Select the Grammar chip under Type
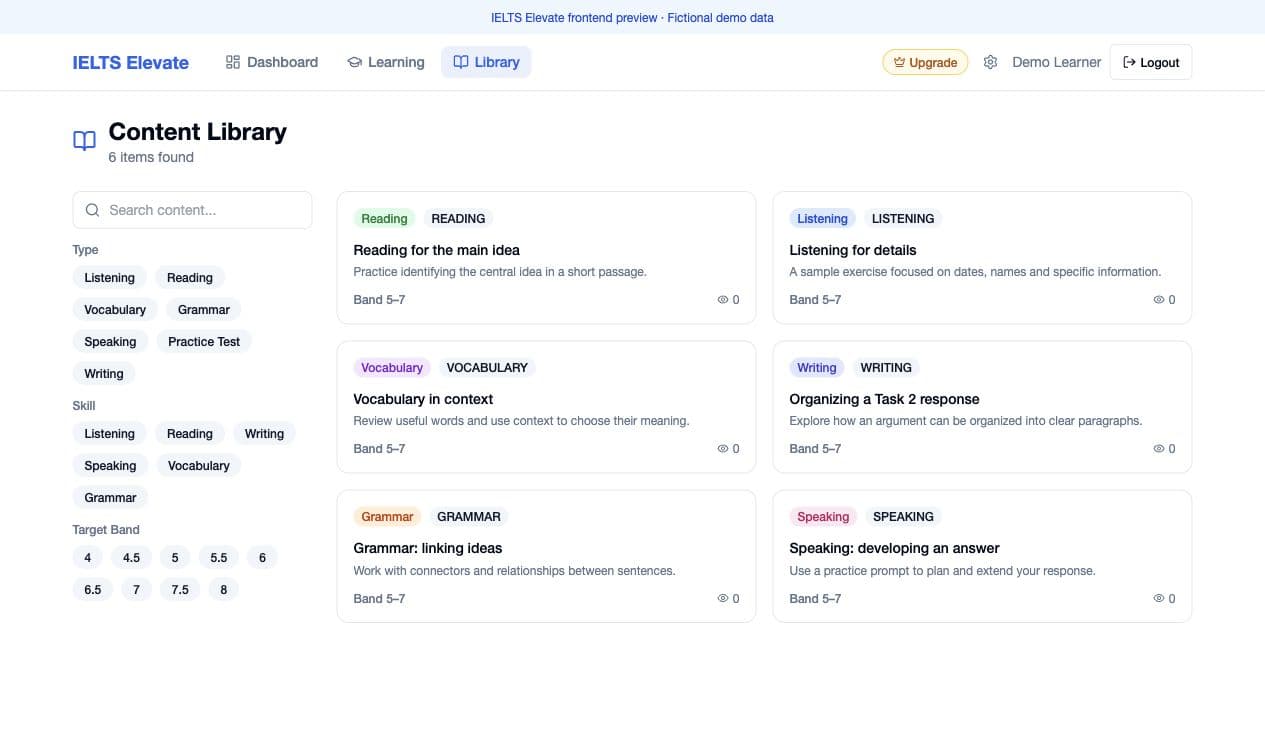The width and height of the screenshot is (1265, 754). tap(204, 310)
